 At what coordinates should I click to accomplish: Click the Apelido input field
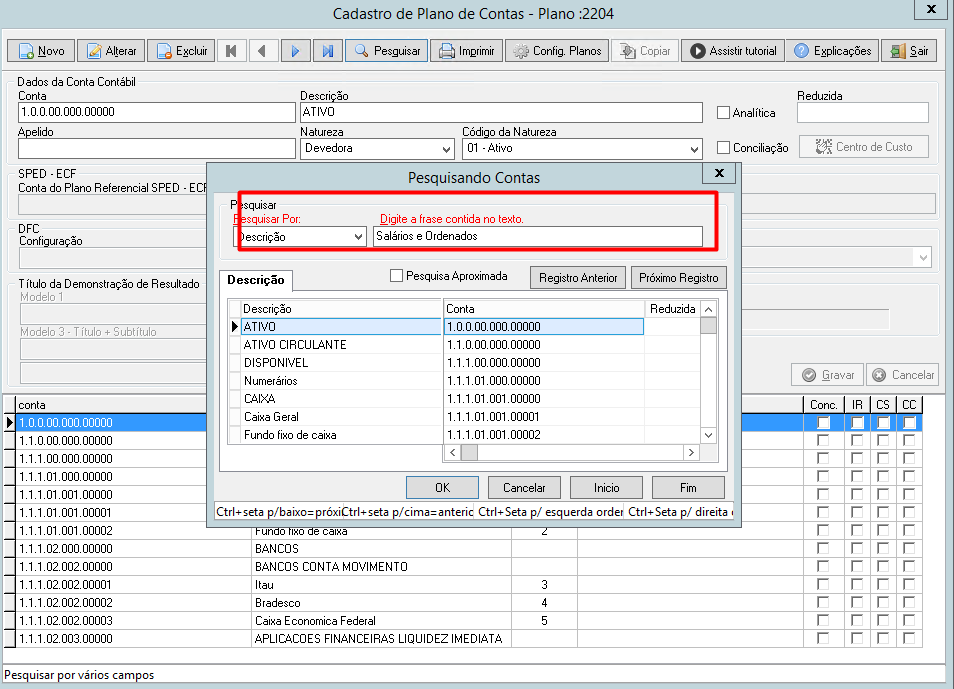point(157,149)
